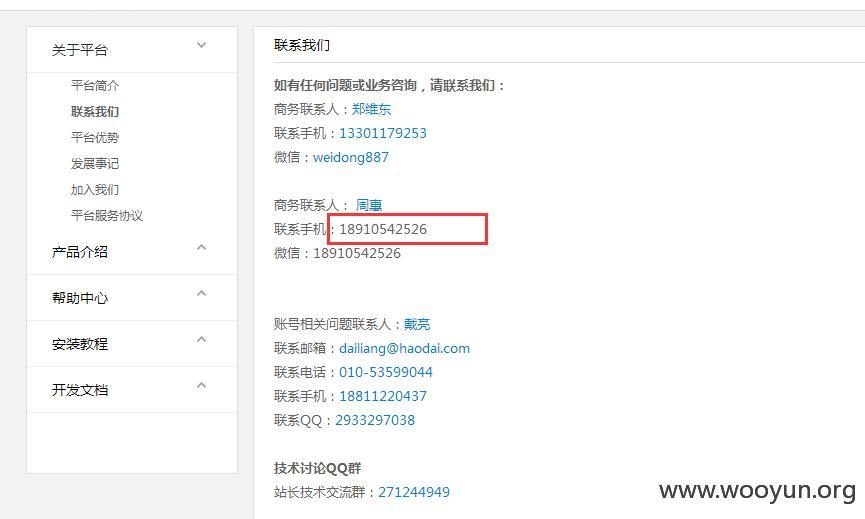Expand the 安装教程 section chevron
The width and height of the screenshot is (865, 519).
tap(201, 339)
